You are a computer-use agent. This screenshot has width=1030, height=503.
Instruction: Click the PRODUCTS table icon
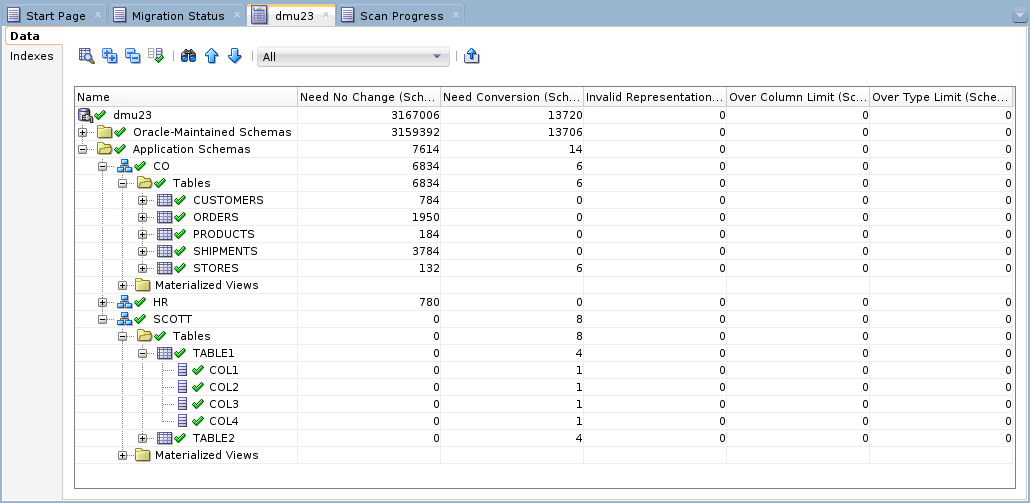pos(164,234)
